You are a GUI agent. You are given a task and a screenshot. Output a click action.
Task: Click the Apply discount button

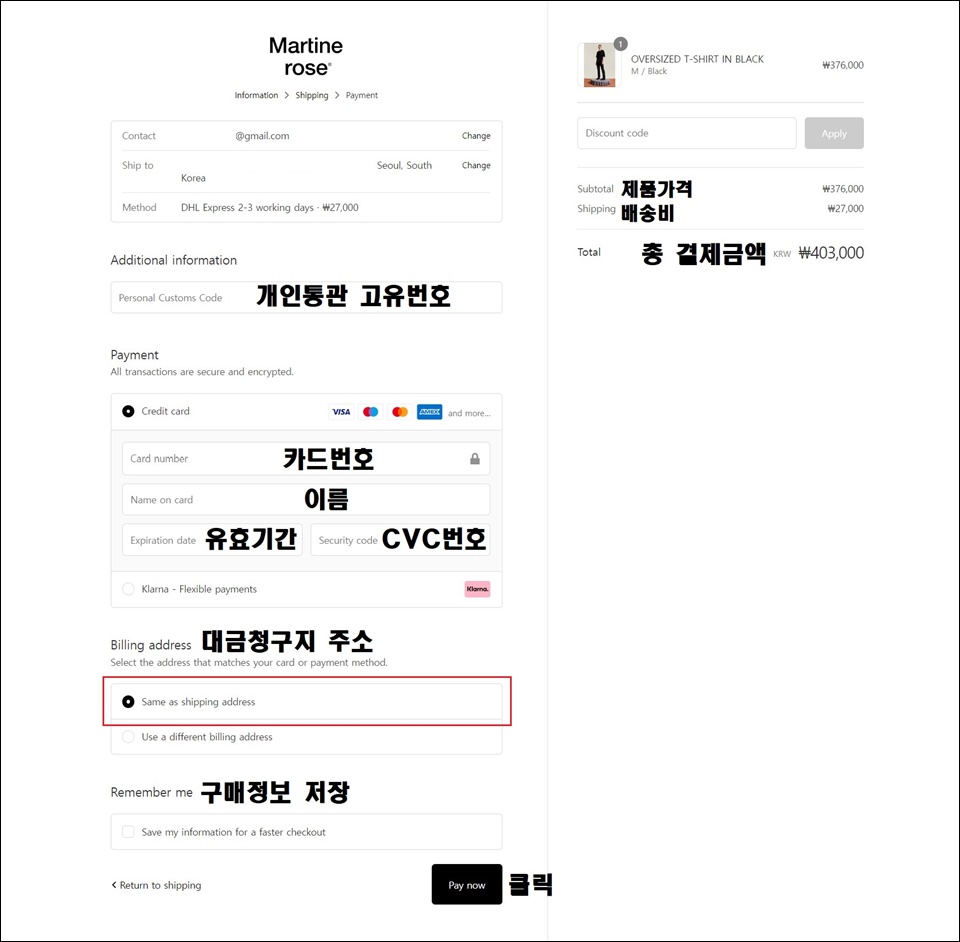click(834, 133)
